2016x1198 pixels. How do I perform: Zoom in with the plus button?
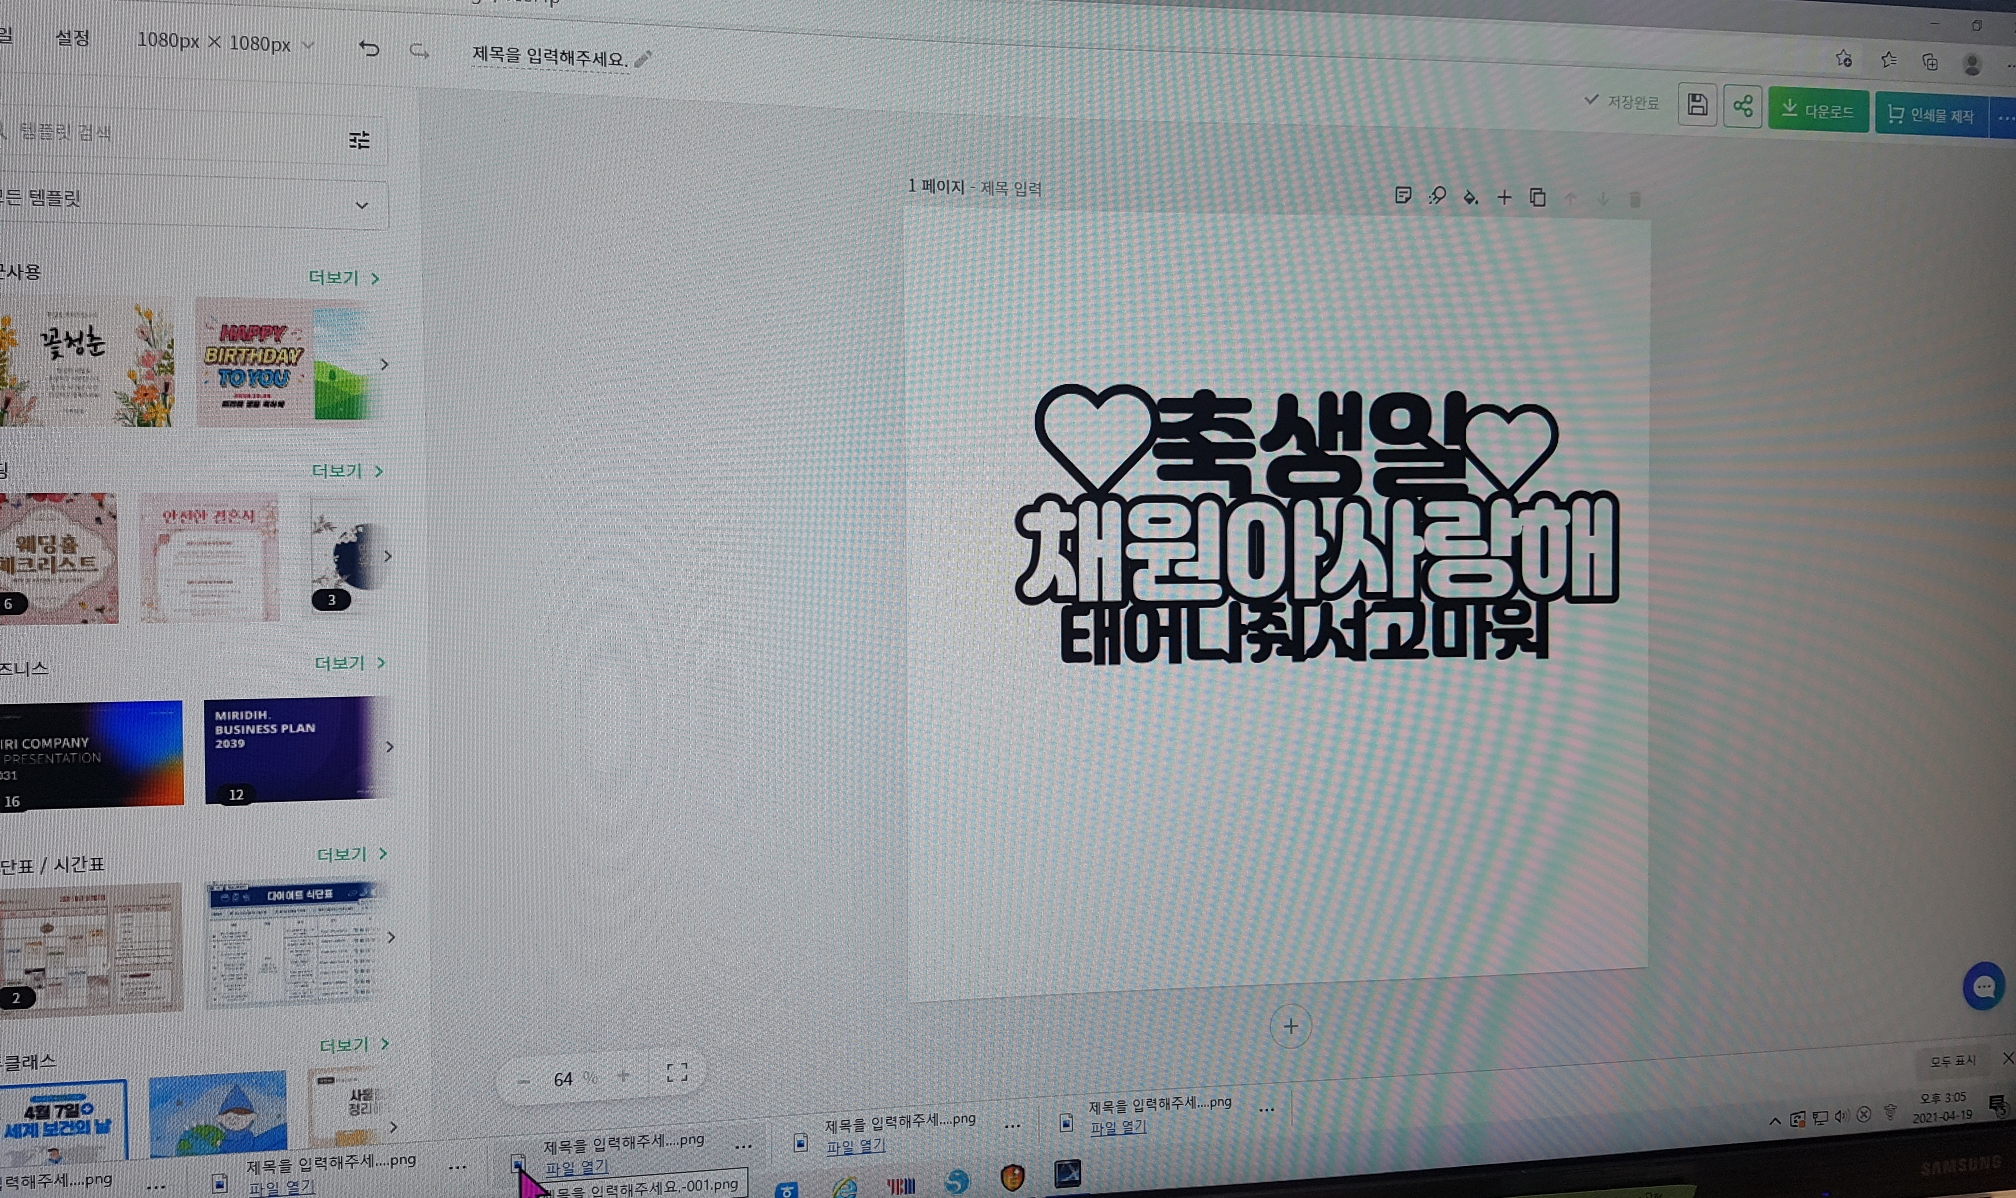point(623,1076)
